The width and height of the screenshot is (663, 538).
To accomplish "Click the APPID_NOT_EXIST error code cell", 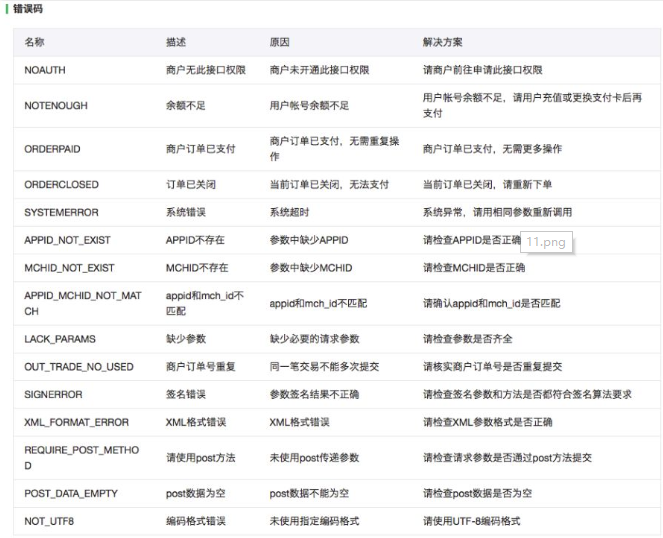I will click(67, 240).
